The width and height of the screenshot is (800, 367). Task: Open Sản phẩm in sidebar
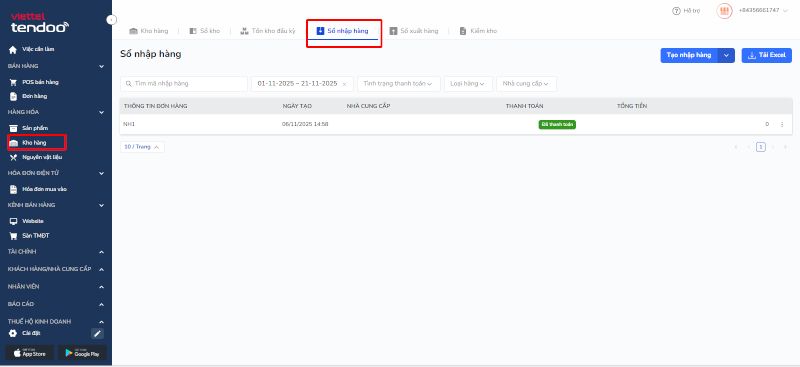pos(29,128)
